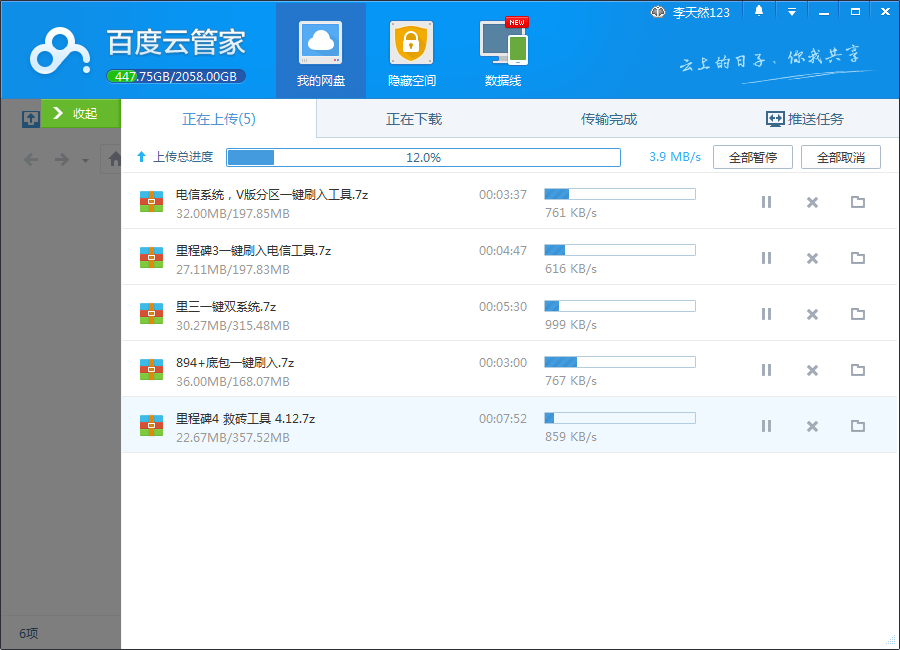Open the 推送任务 tab
Screen dimensions: 900x650
(x=804, y=119)
